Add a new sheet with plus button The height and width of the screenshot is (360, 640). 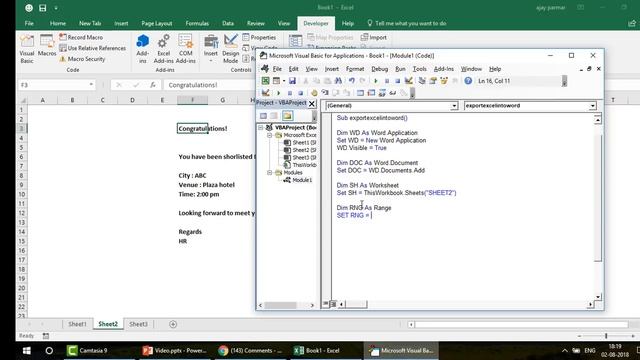[x=173, y=324]
